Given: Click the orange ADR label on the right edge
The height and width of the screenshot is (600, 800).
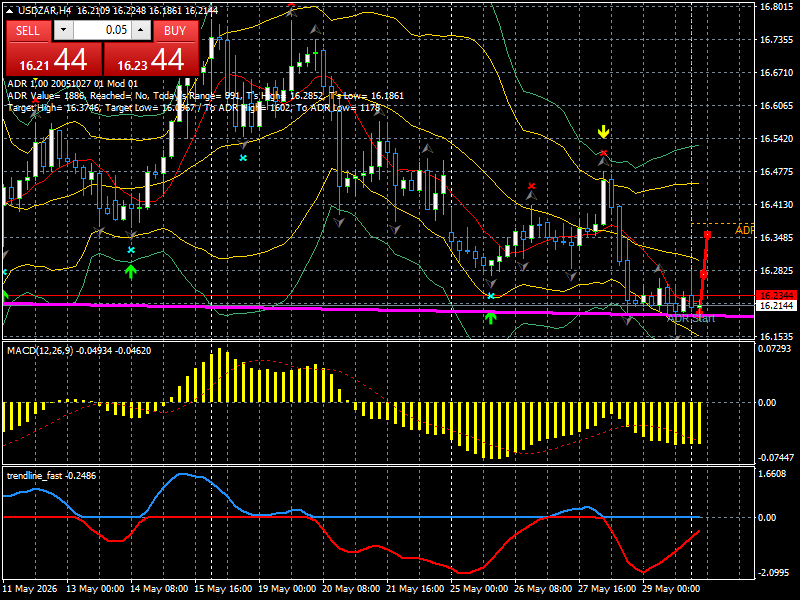Looking at the screenshot, I should tap(744, 230).
